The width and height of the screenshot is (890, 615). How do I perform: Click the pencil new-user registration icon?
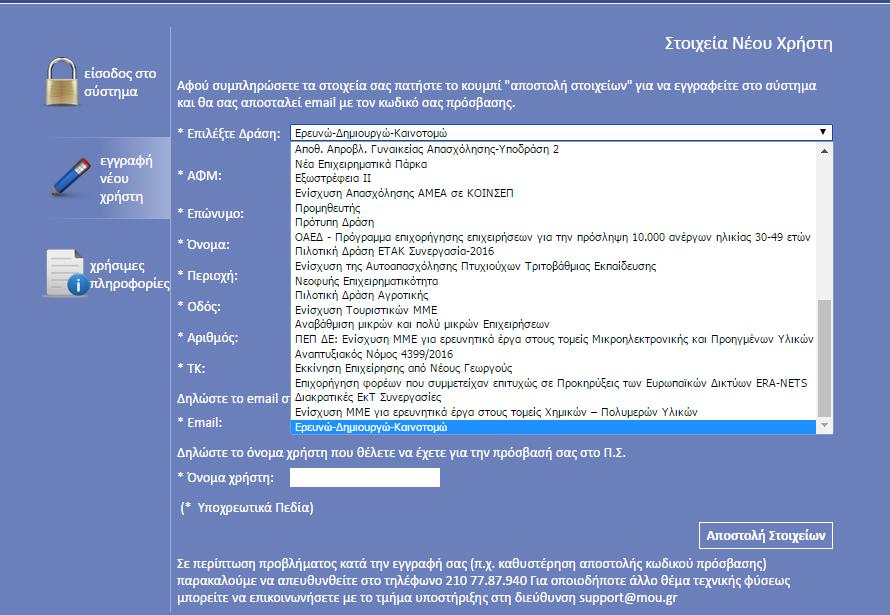click(72, 178)
